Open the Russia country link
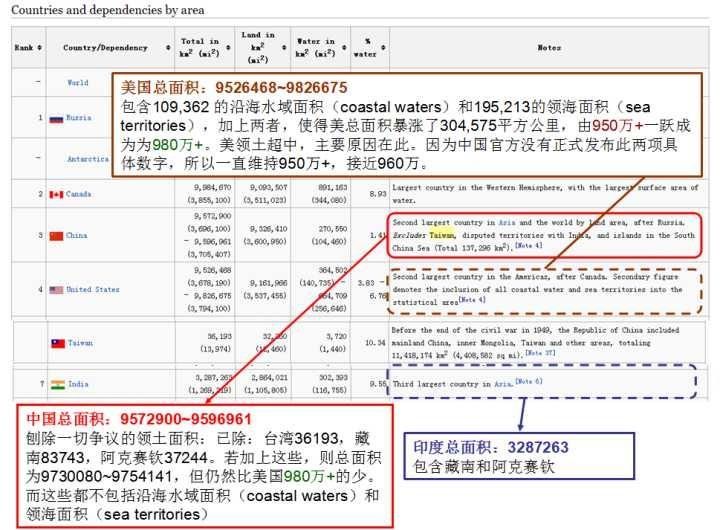 79,118
